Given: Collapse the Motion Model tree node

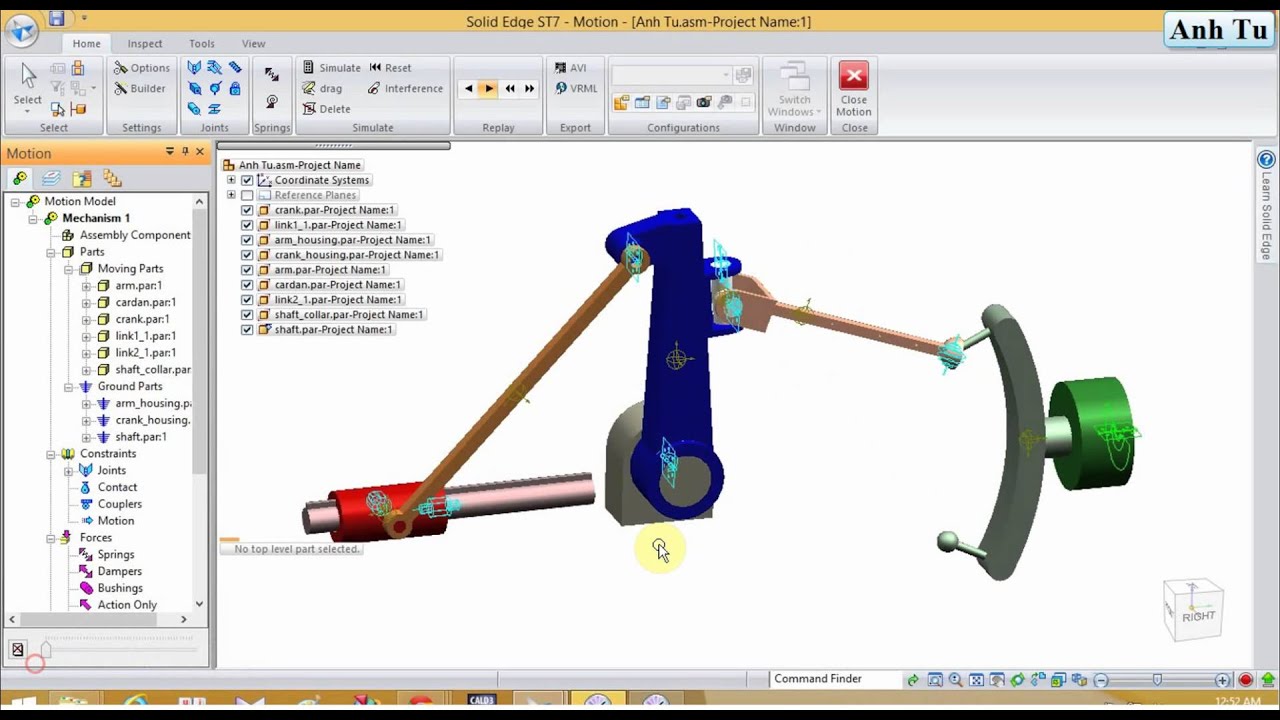Looking at the screenshot, I should pyautogui.click(x=16, y=202).
